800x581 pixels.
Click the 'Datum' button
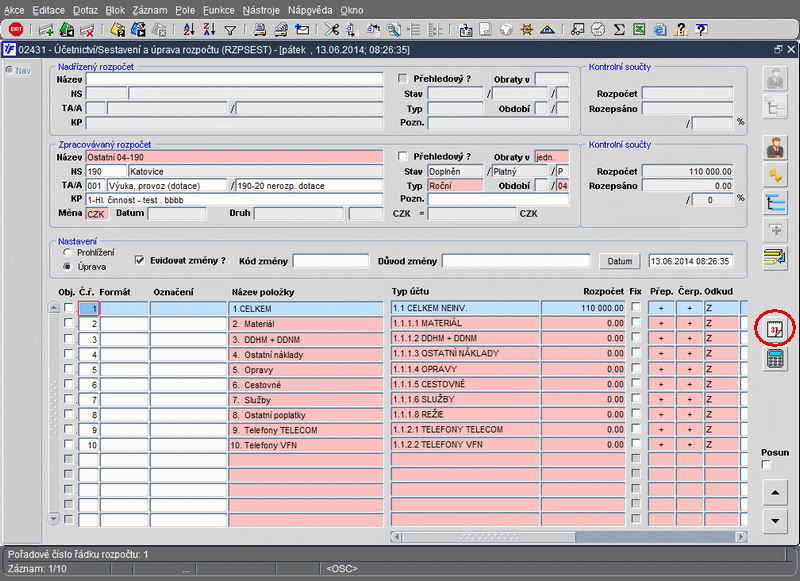tap(620, 261)
